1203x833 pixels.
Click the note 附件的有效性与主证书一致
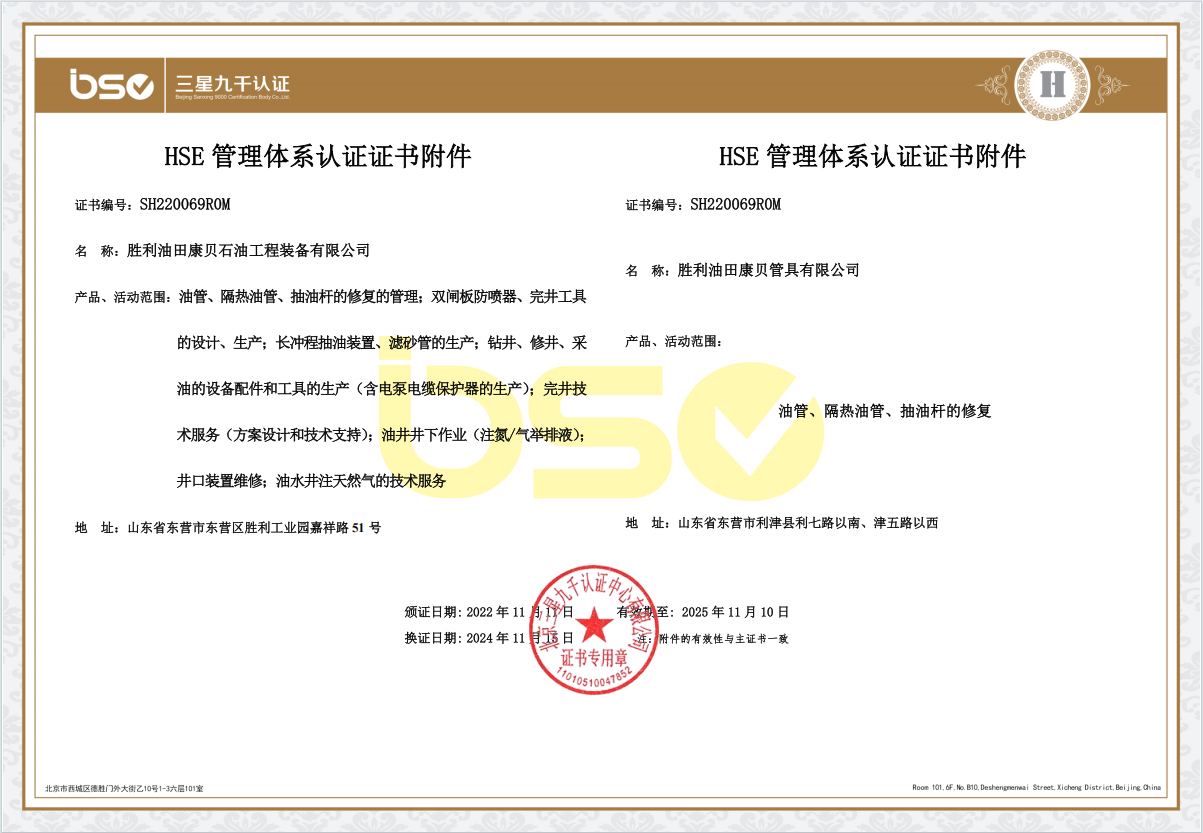[723, 638]
